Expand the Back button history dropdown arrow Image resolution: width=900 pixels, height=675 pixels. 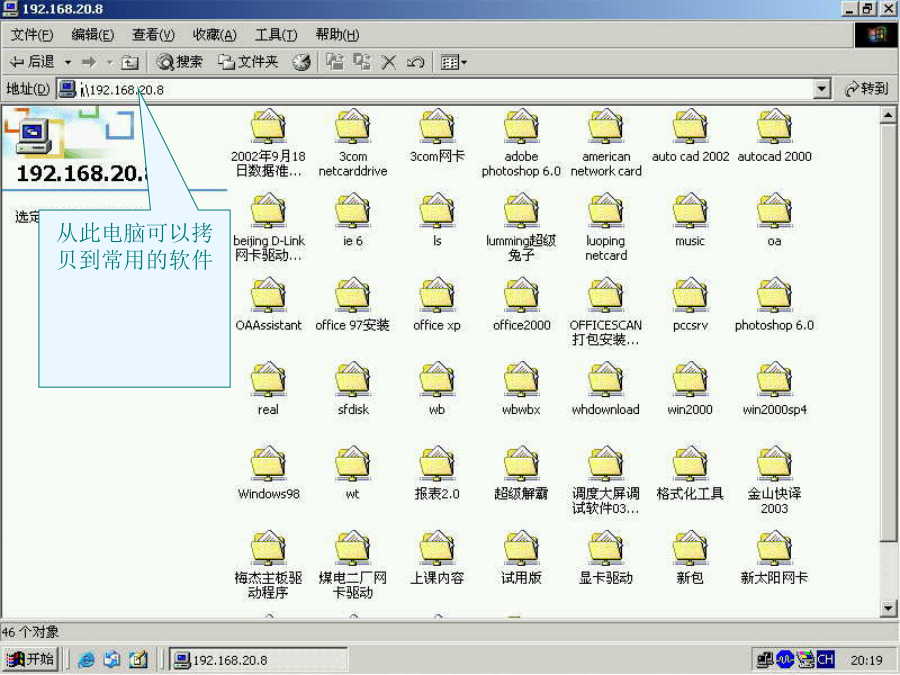(x=68, y=62)
